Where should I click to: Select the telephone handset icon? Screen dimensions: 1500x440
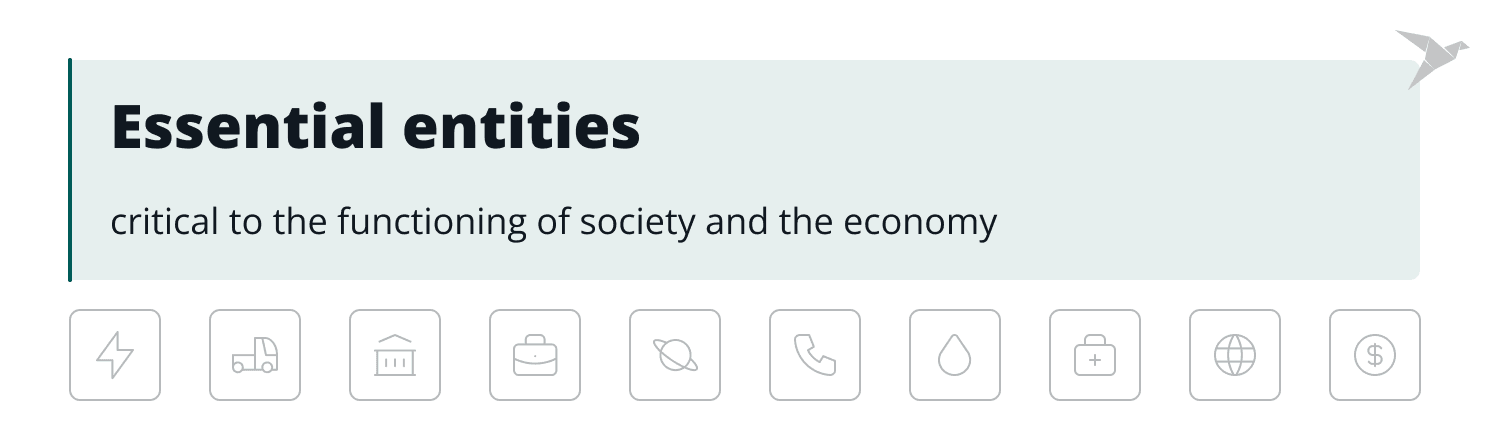click(815, 355)
